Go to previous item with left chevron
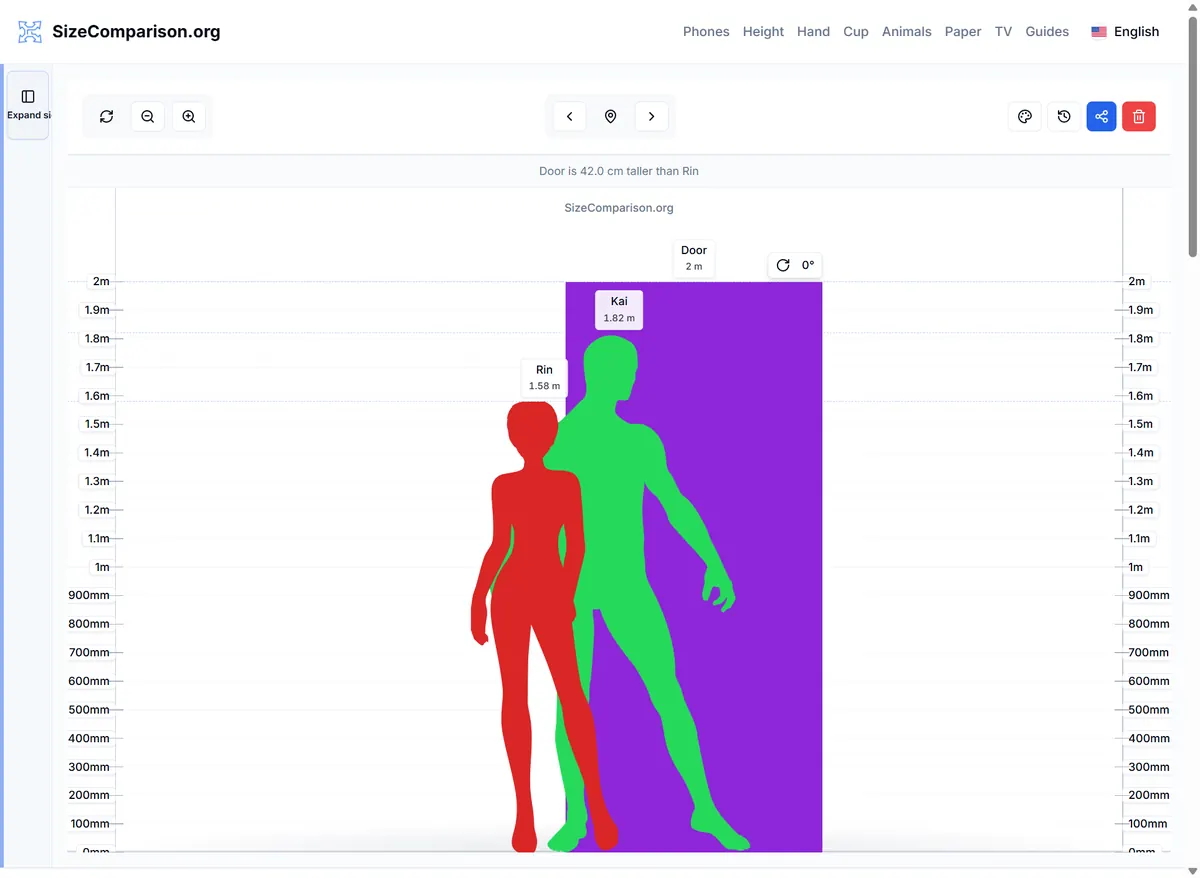The width and height of the screenshot is (1200, 878). (570, 117)
